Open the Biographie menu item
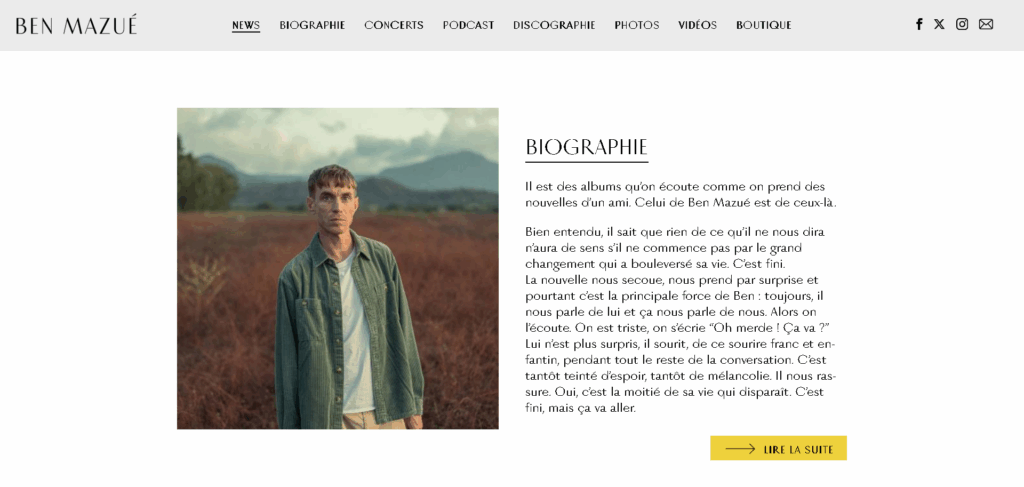This screenshot has width=1024, height=487. click(312, 25)
